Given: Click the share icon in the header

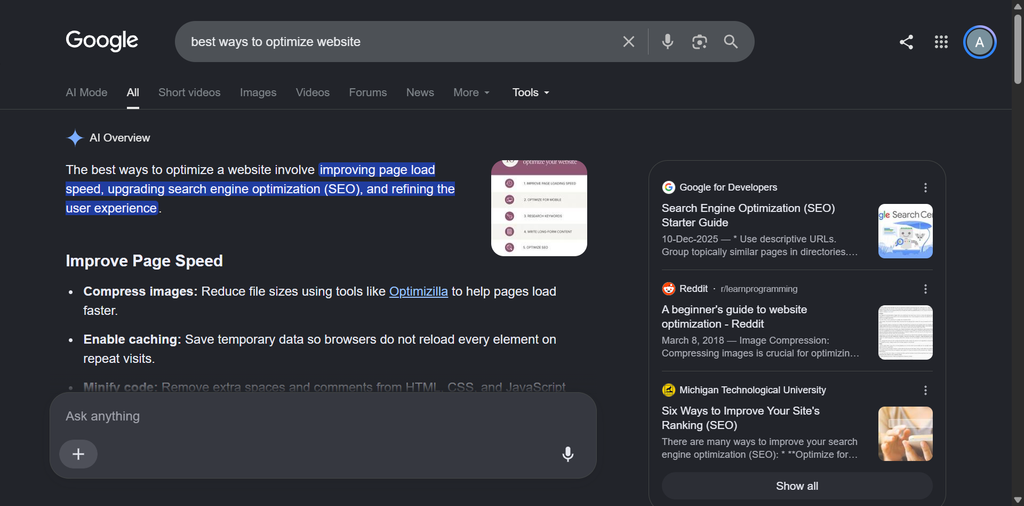Looking at the screenshot, I should 906,42.
